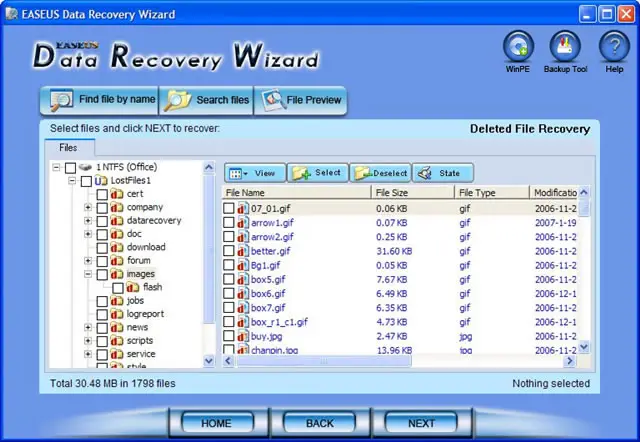This screenshot has height=442, width=640.
Task: Click the HOME button
Action: pos(217,423)
